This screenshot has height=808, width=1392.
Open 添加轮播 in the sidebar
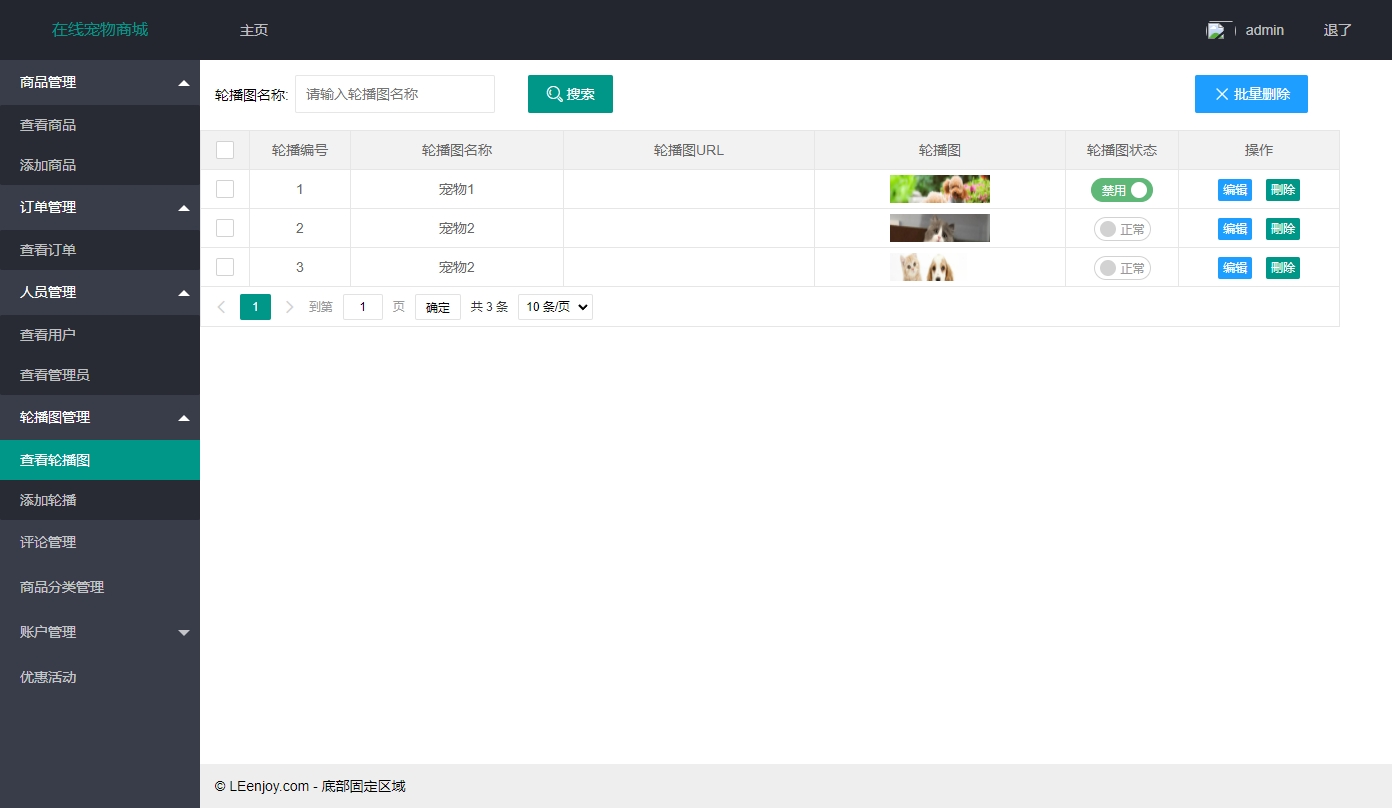(x=100, y=500)
